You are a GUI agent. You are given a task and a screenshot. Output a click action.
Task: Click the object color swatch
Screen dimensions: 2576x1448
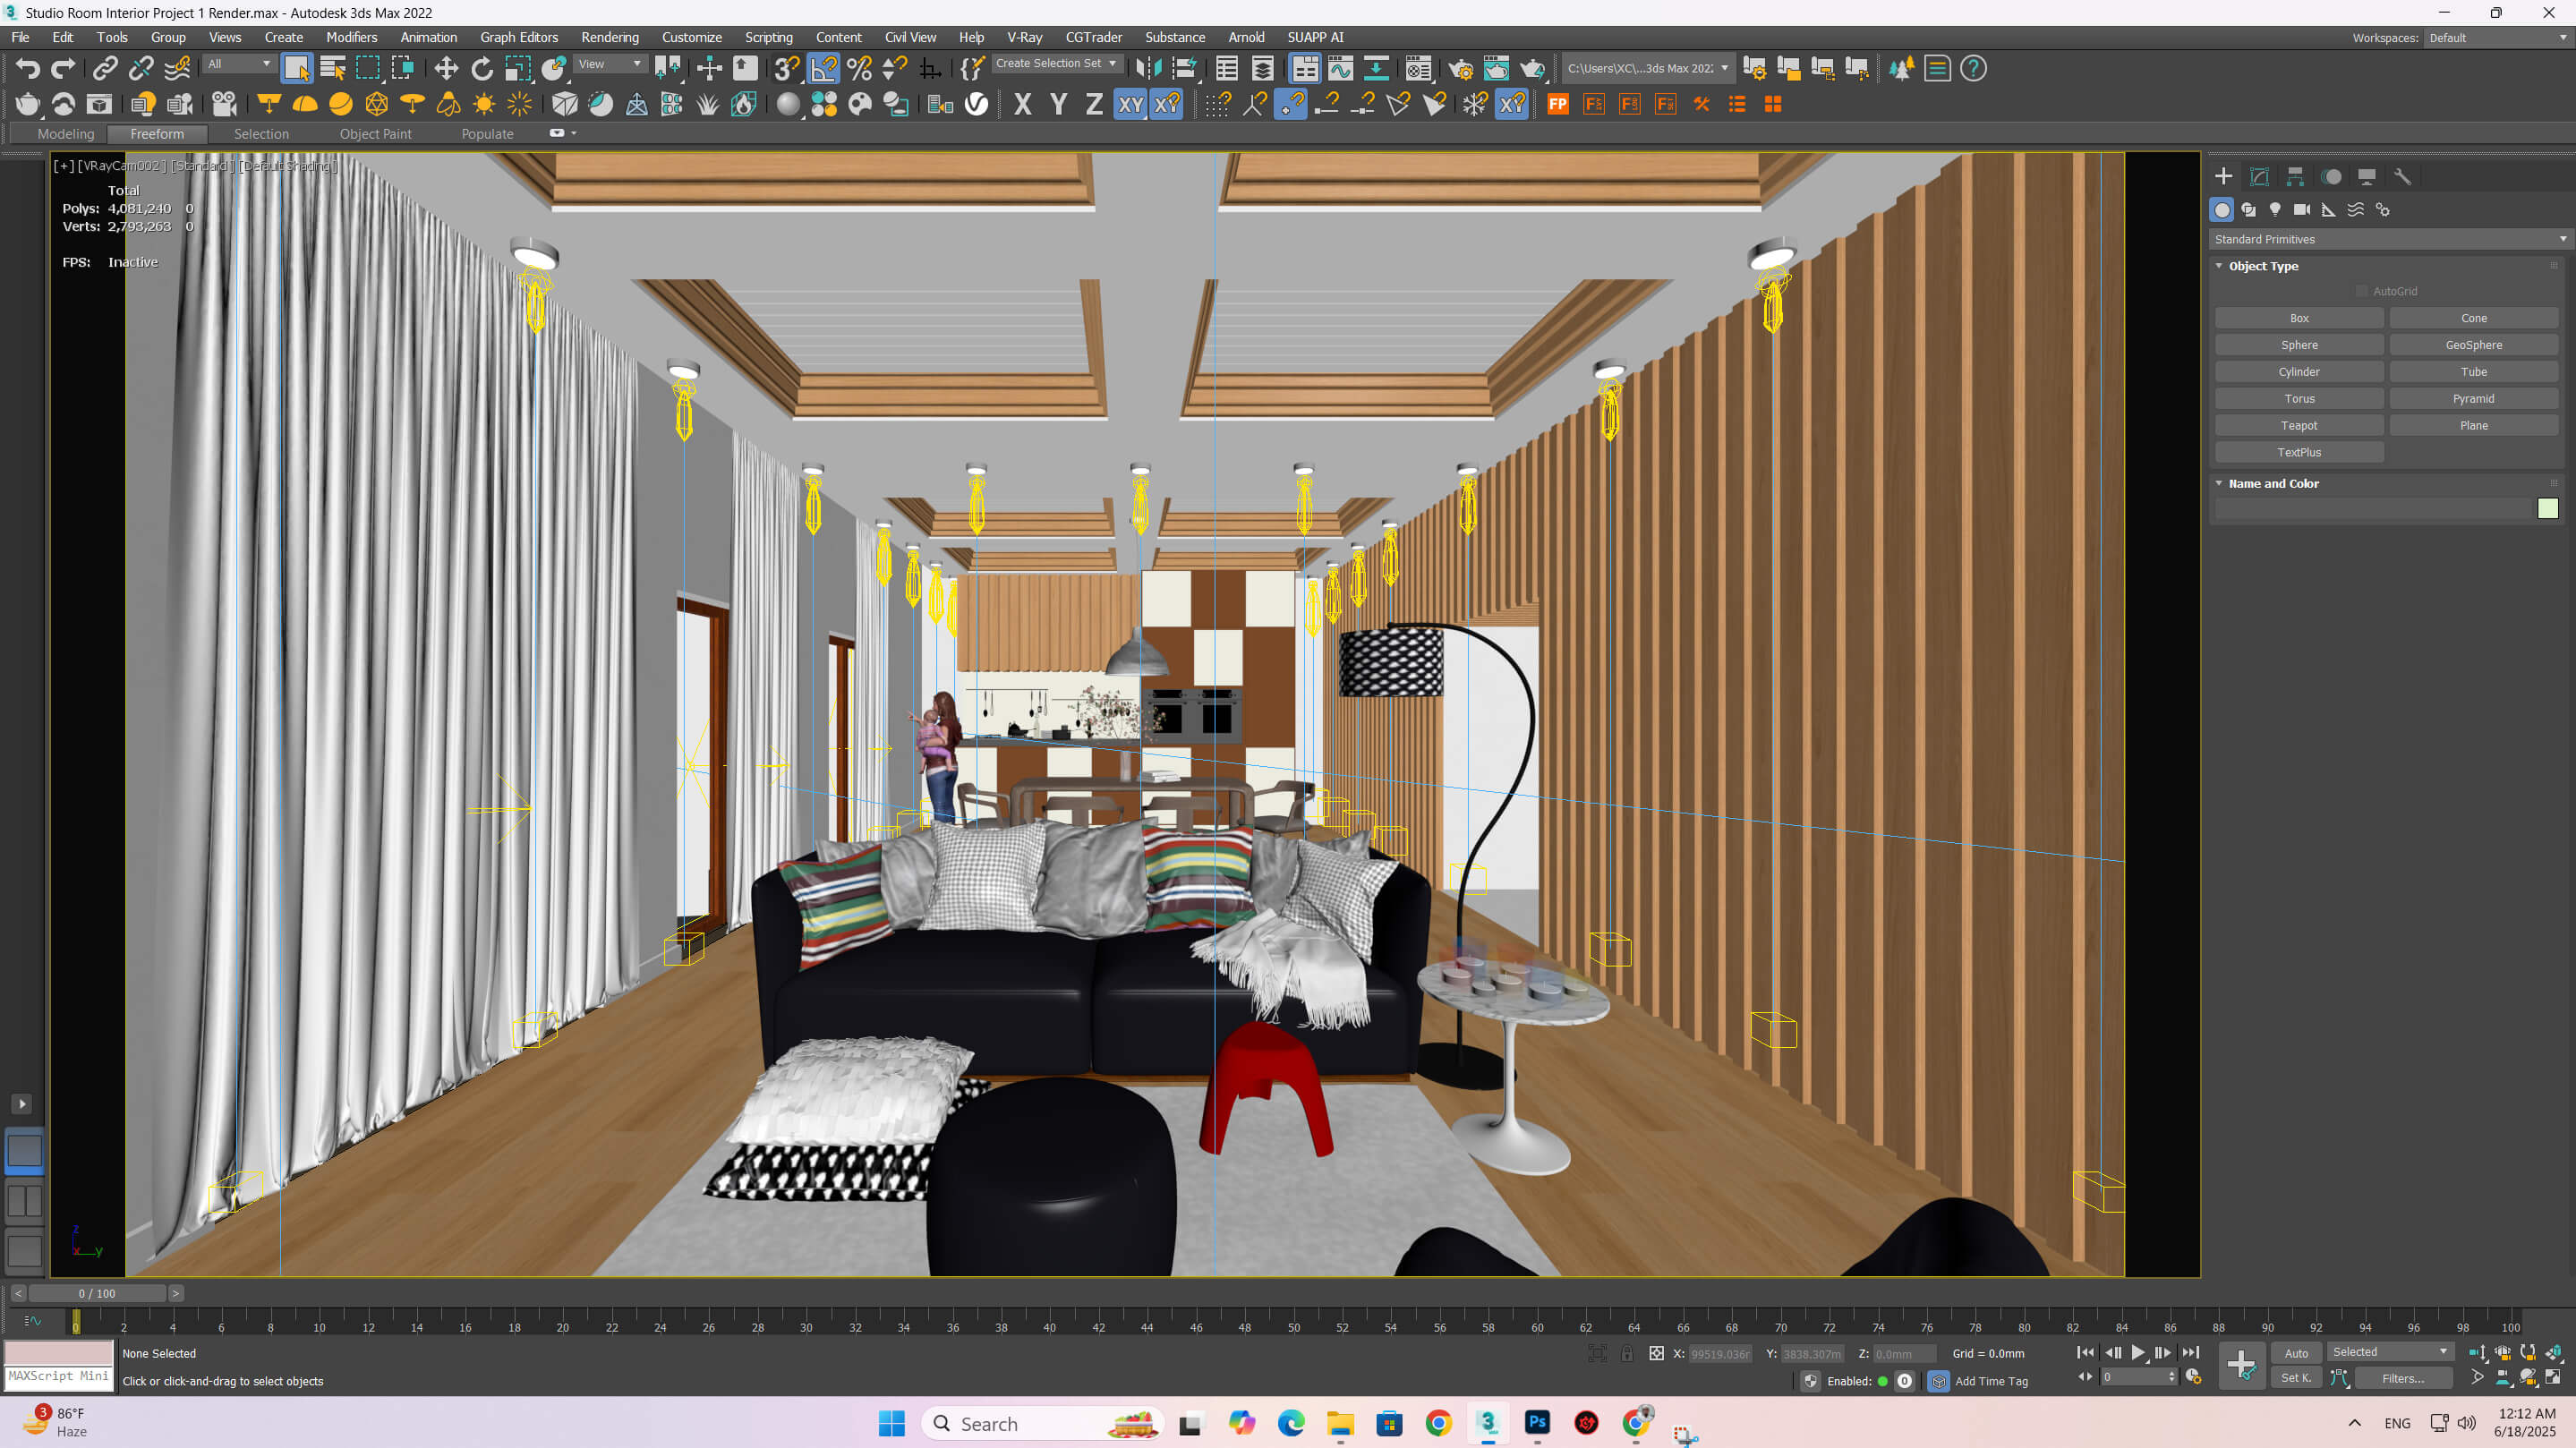click(2547, 509)
